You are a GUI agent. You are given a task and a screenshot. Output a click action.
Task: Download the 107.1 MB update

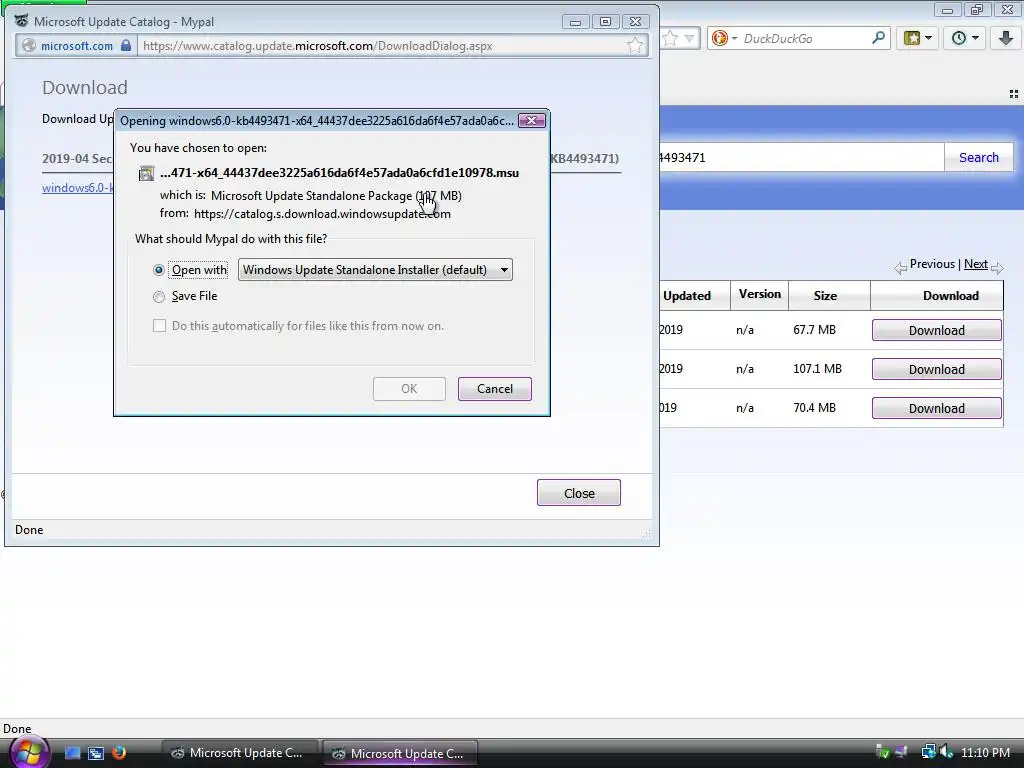click(x=936, y=370)
